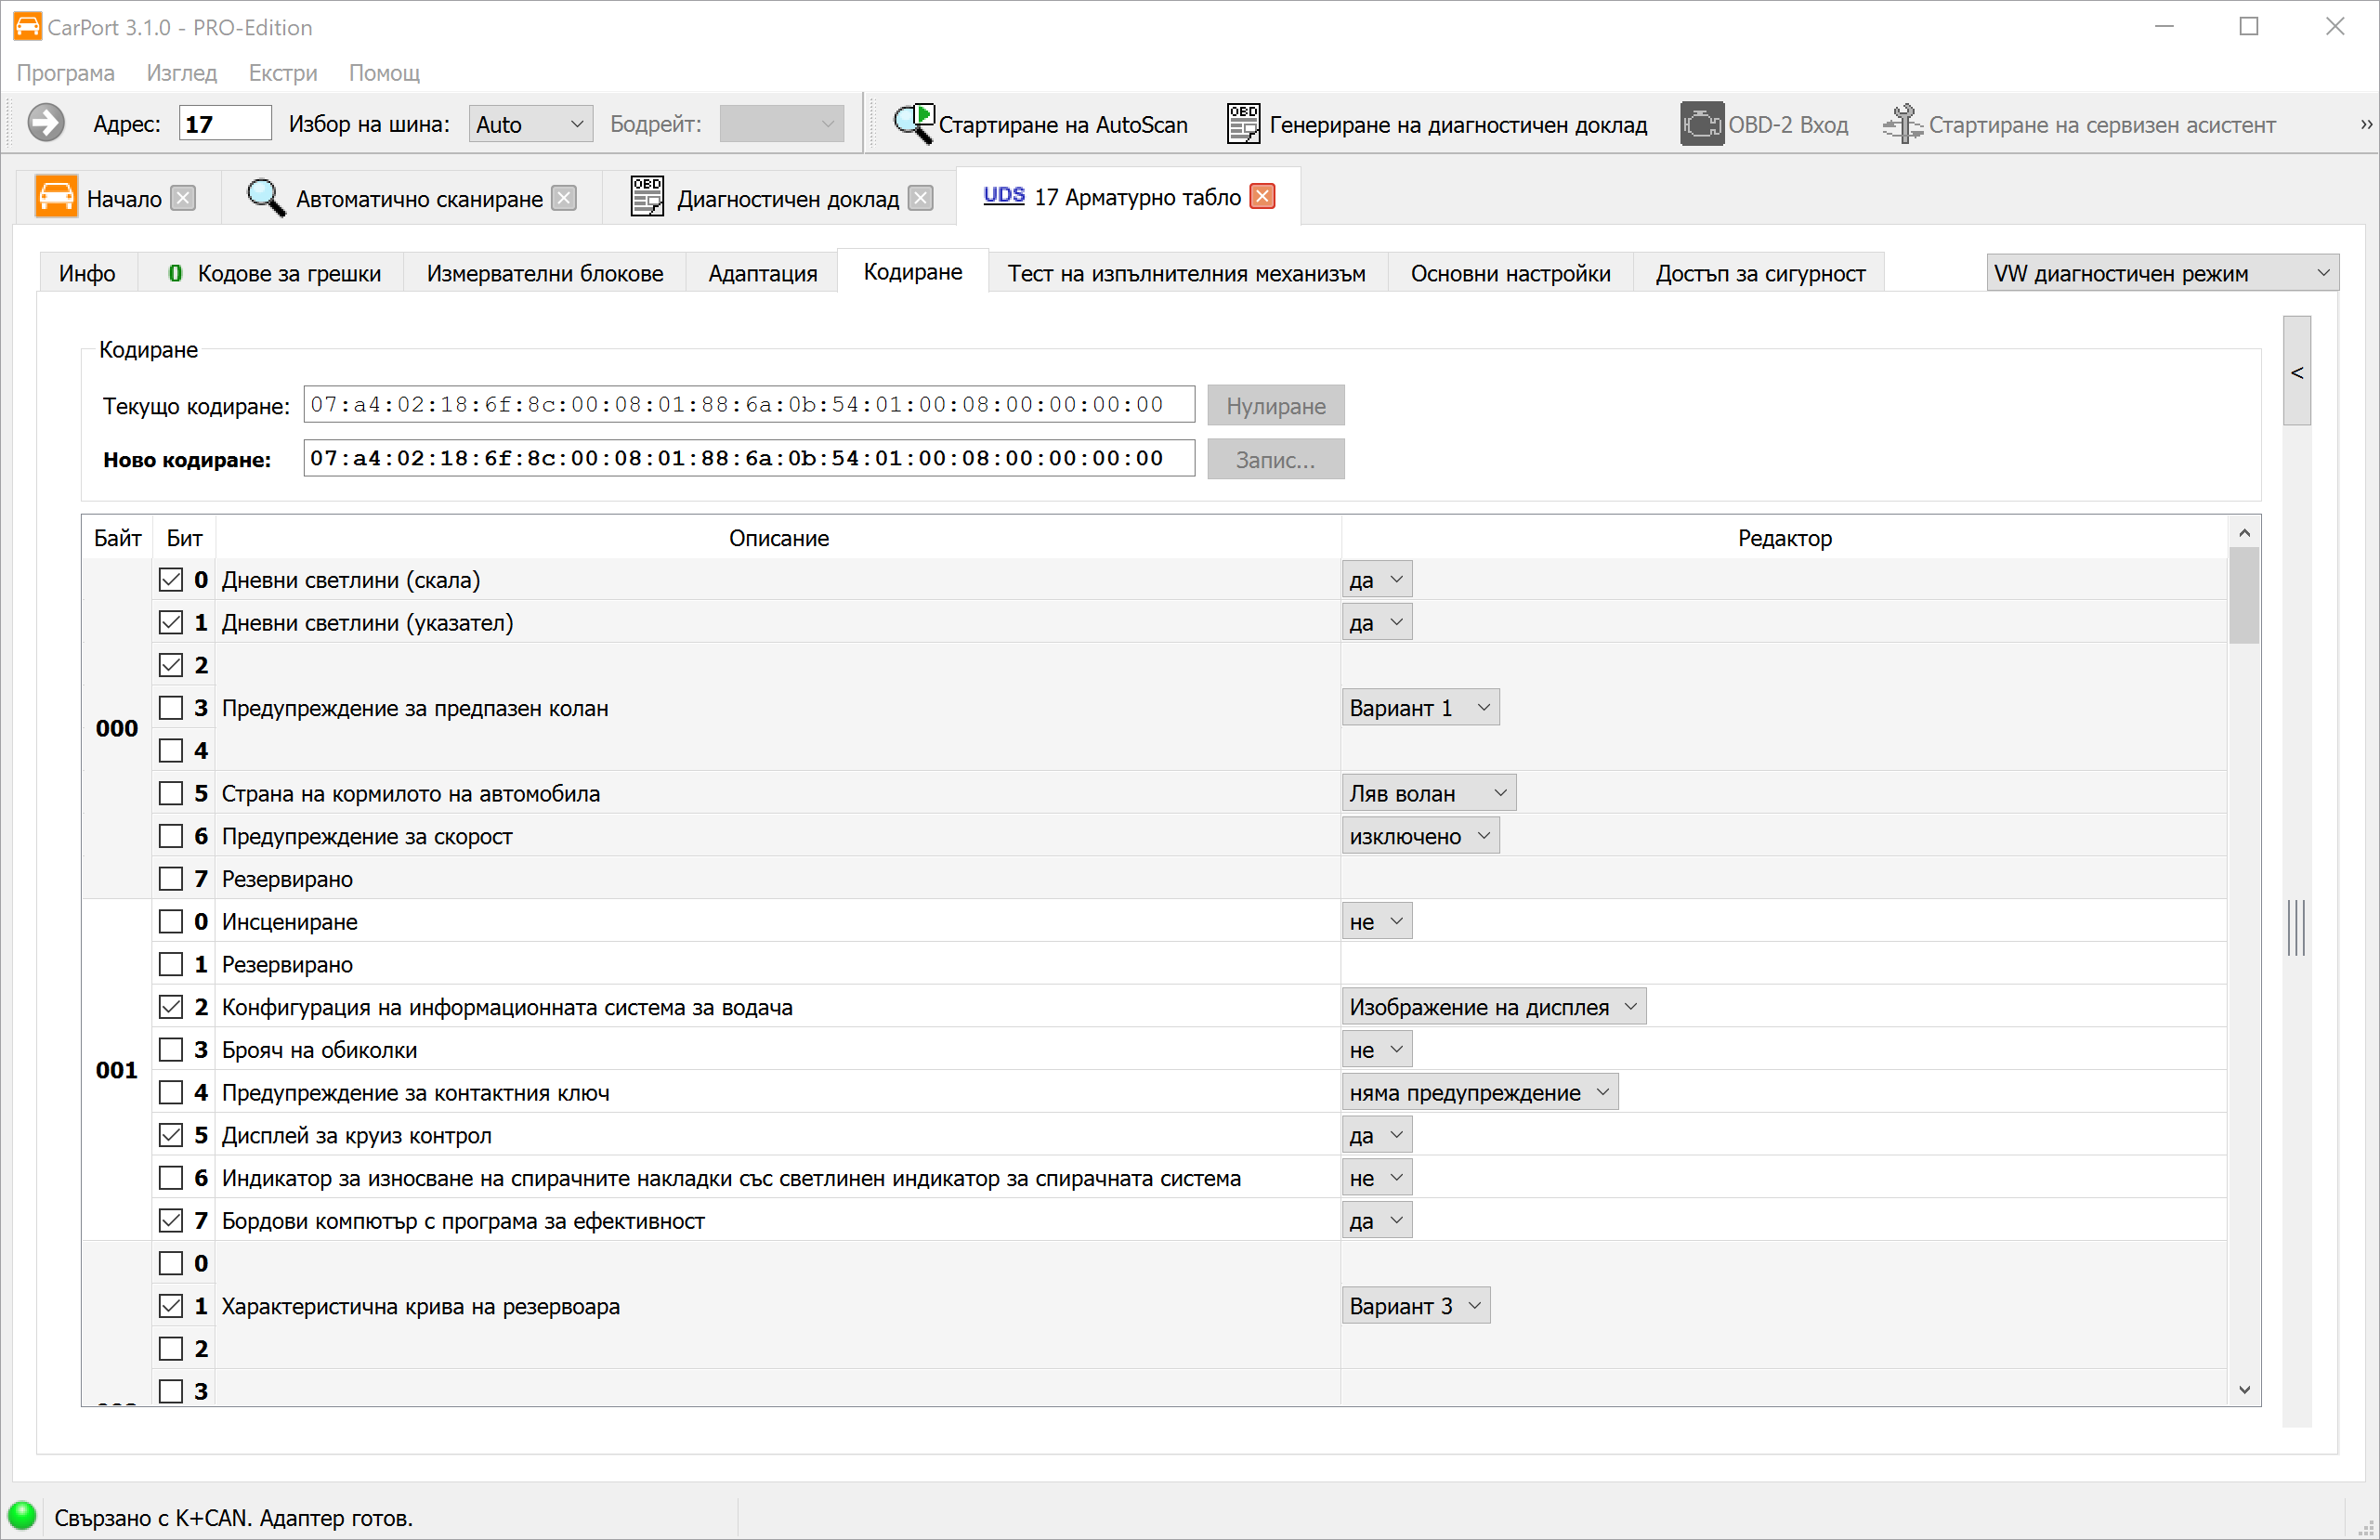Enable the Брояч на обиколки checkbox
Image resolution: width=2380 pixels, height=1540 pixels.
pos(171,1050)
